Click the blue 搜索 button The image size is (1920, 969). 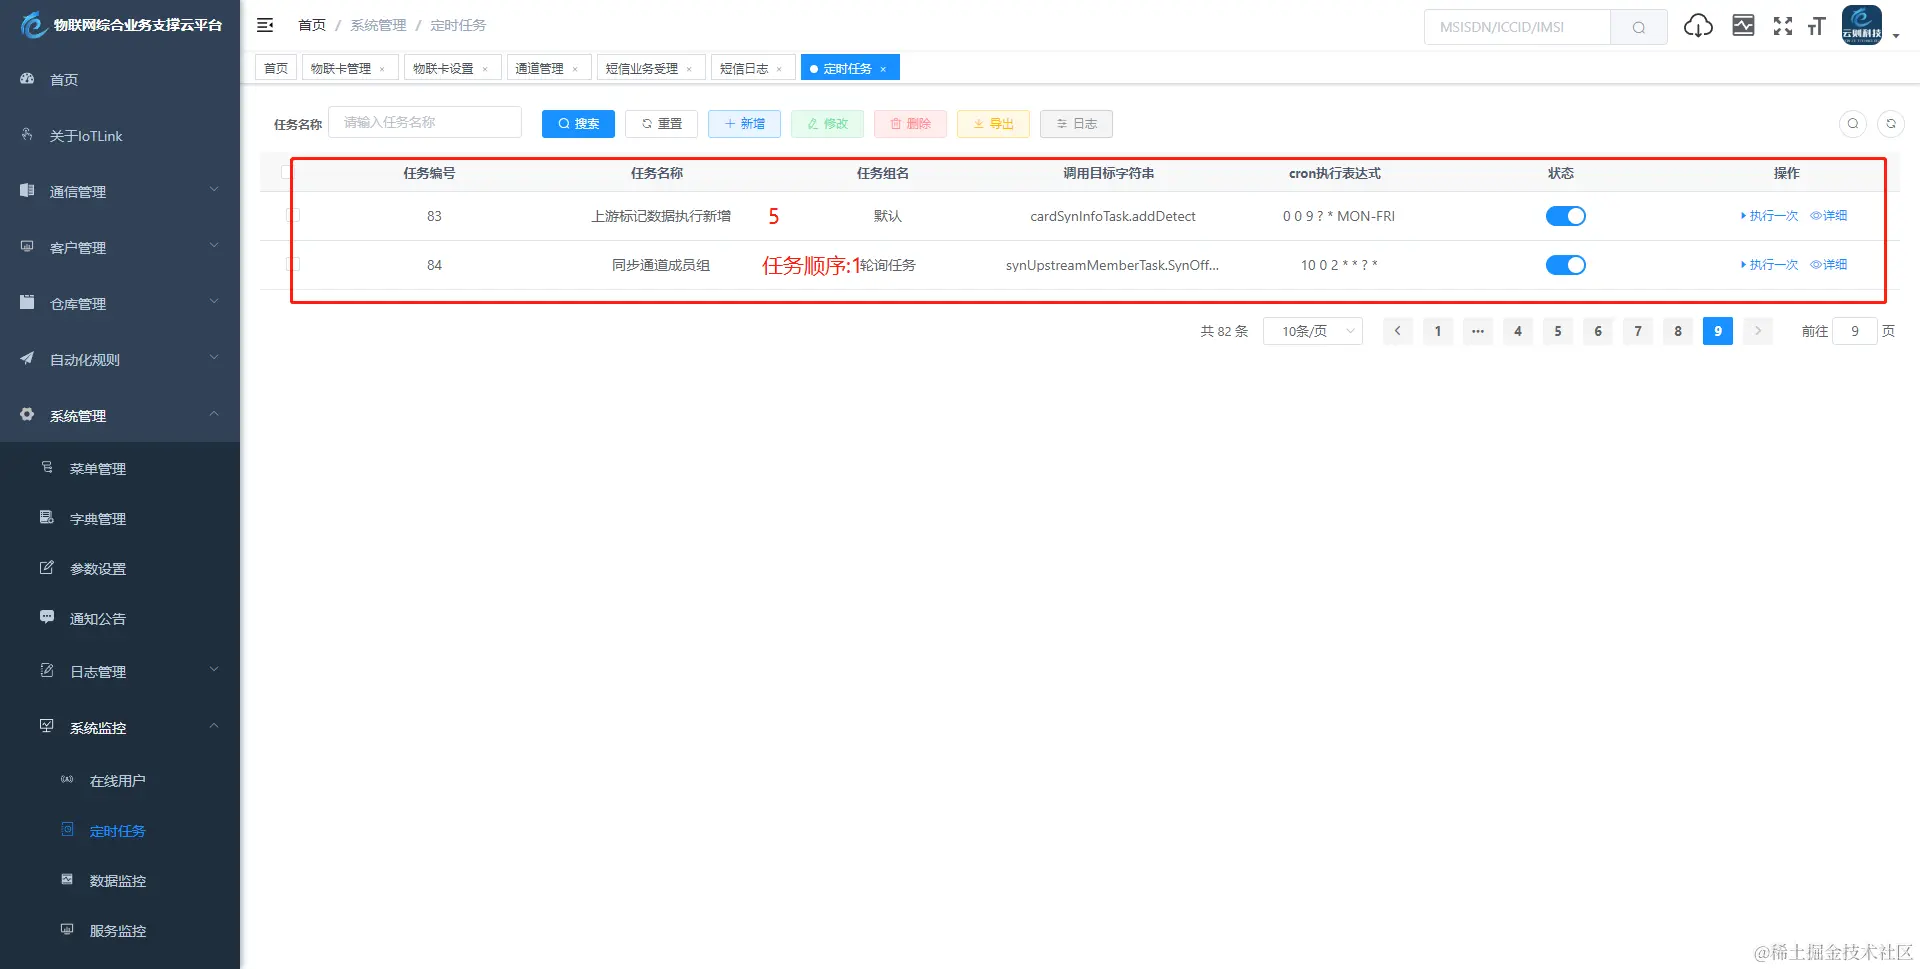(578, 124)
